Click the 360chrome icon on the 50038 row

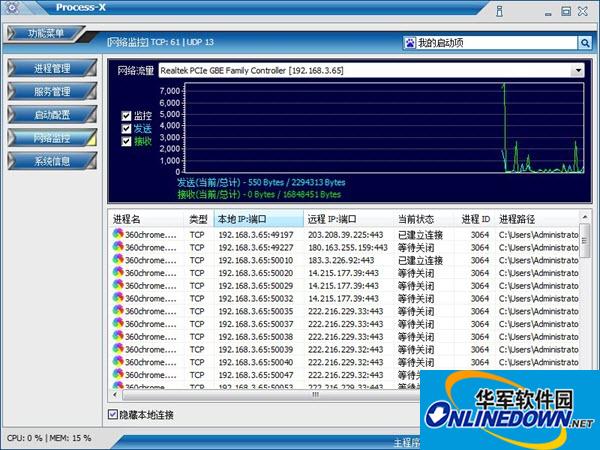(118, 336)
